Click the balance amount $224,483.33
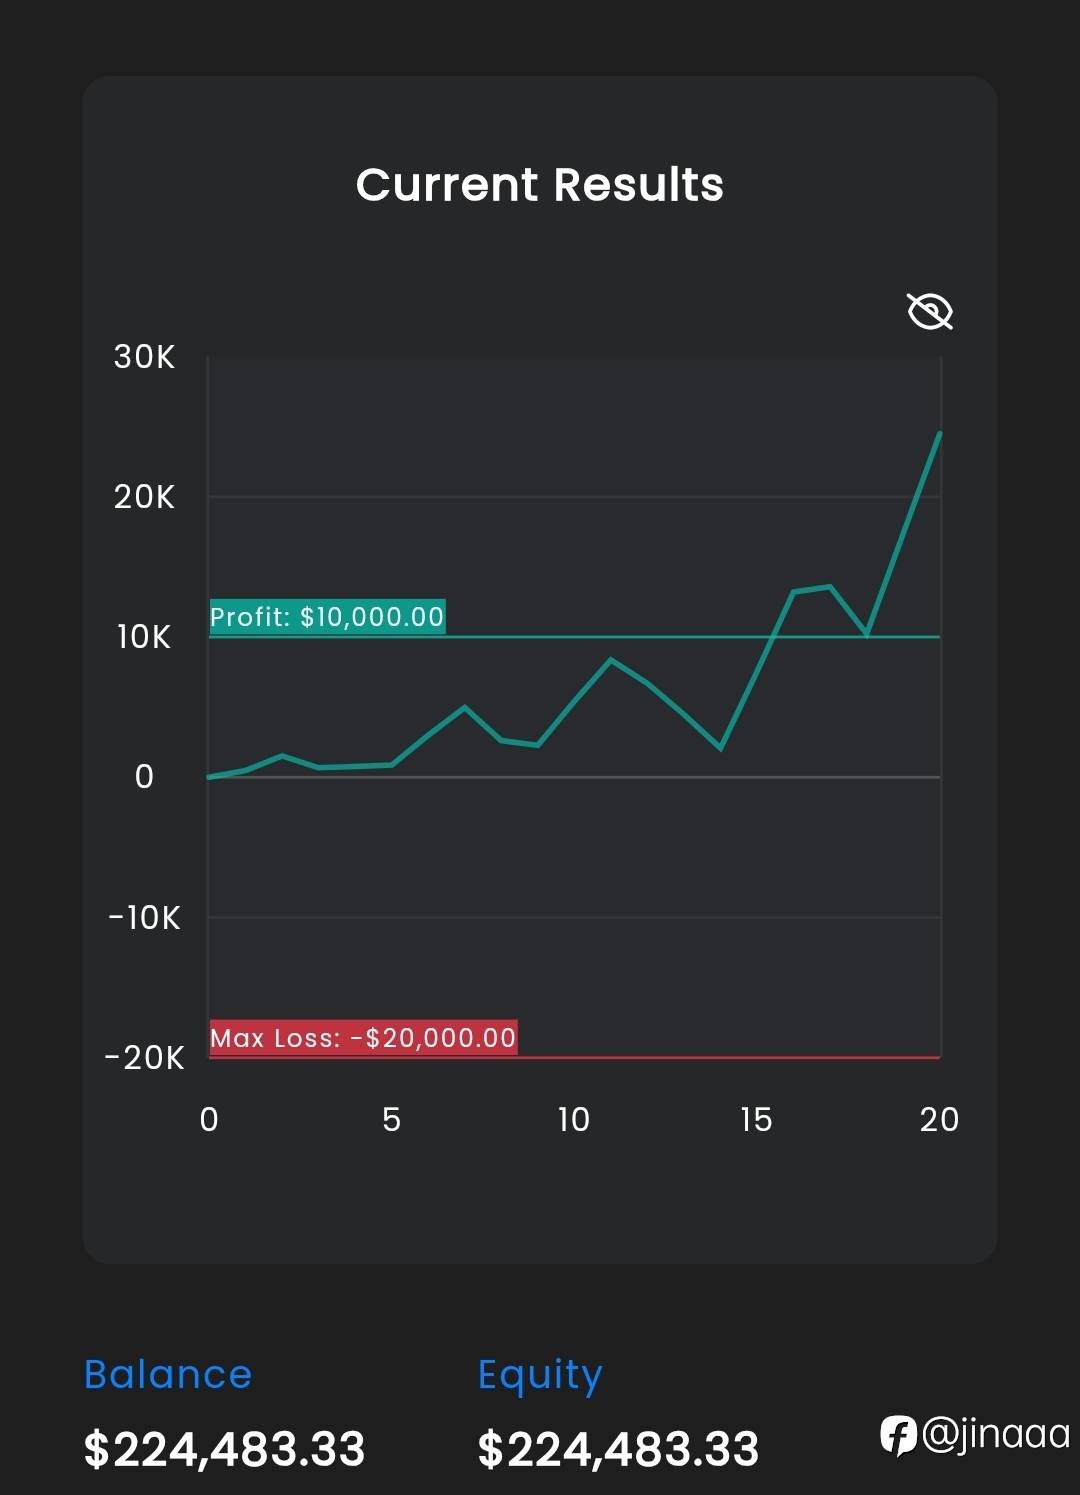Viewport: 1080px width, 1495px height. (x=225, y=1449)
